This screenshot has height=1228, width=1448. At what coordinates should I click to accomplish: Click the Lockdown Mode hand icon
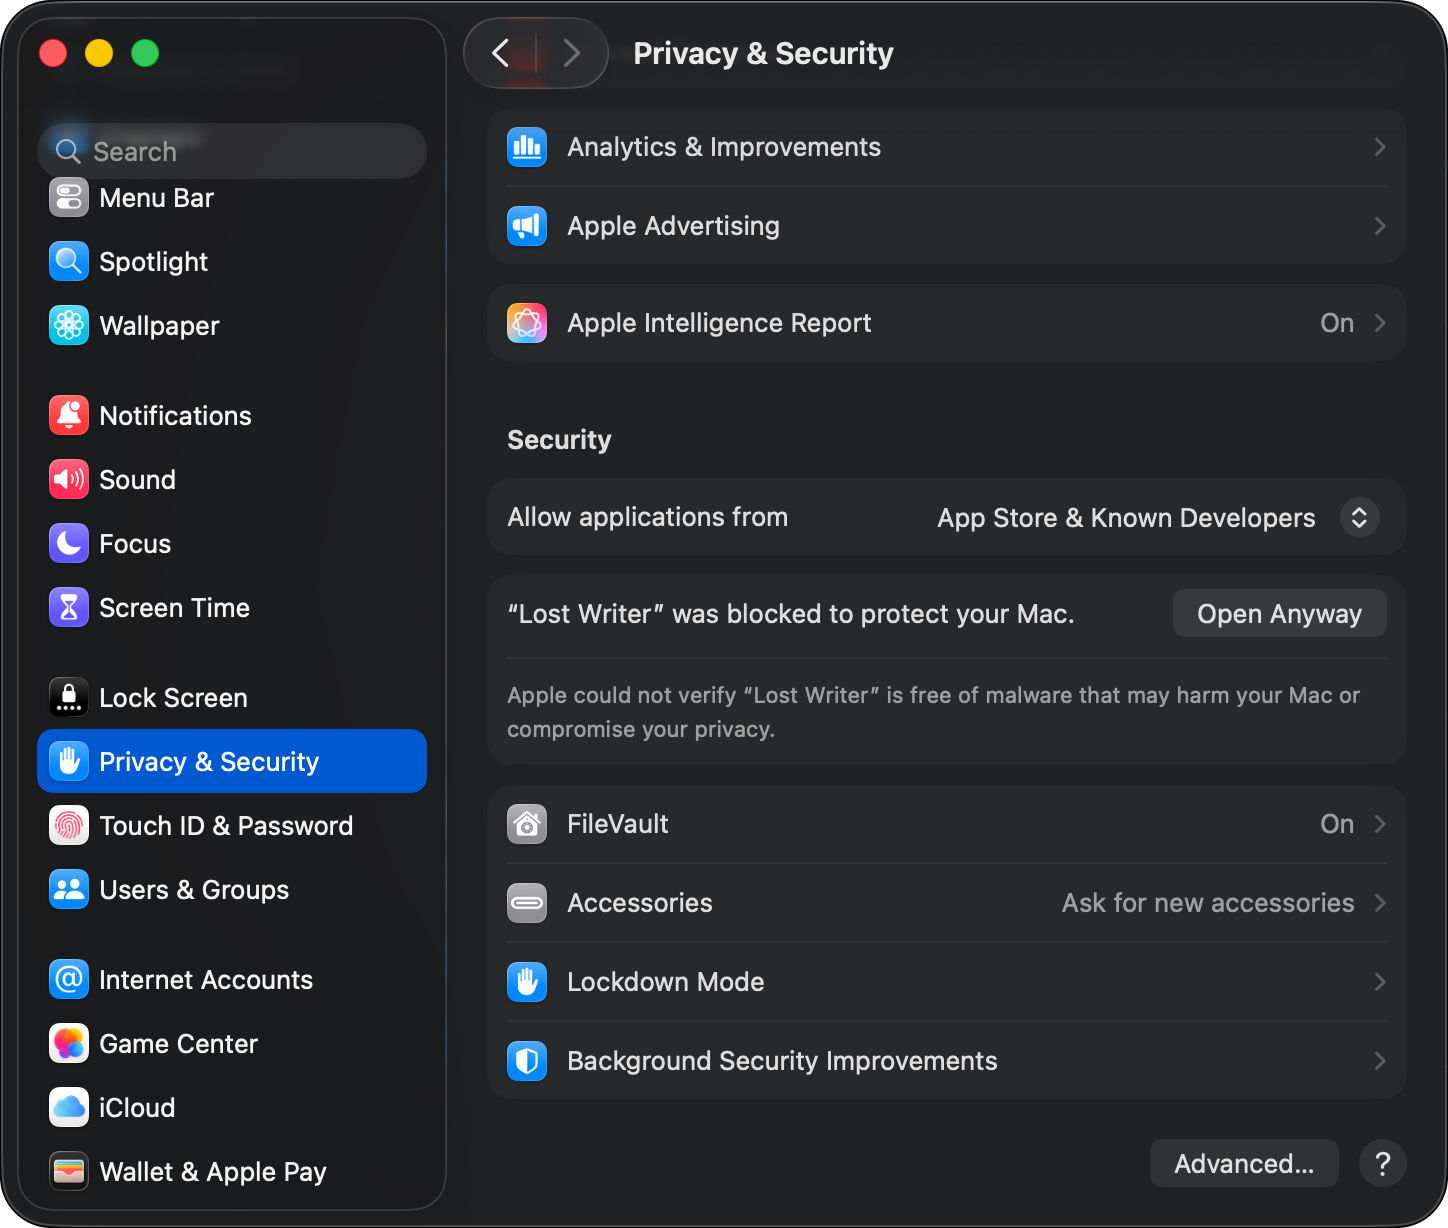coord(527,982)
